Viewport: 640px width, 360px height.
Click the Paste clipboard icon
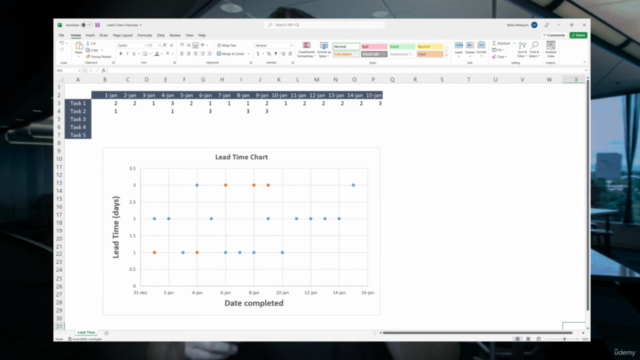79,46
